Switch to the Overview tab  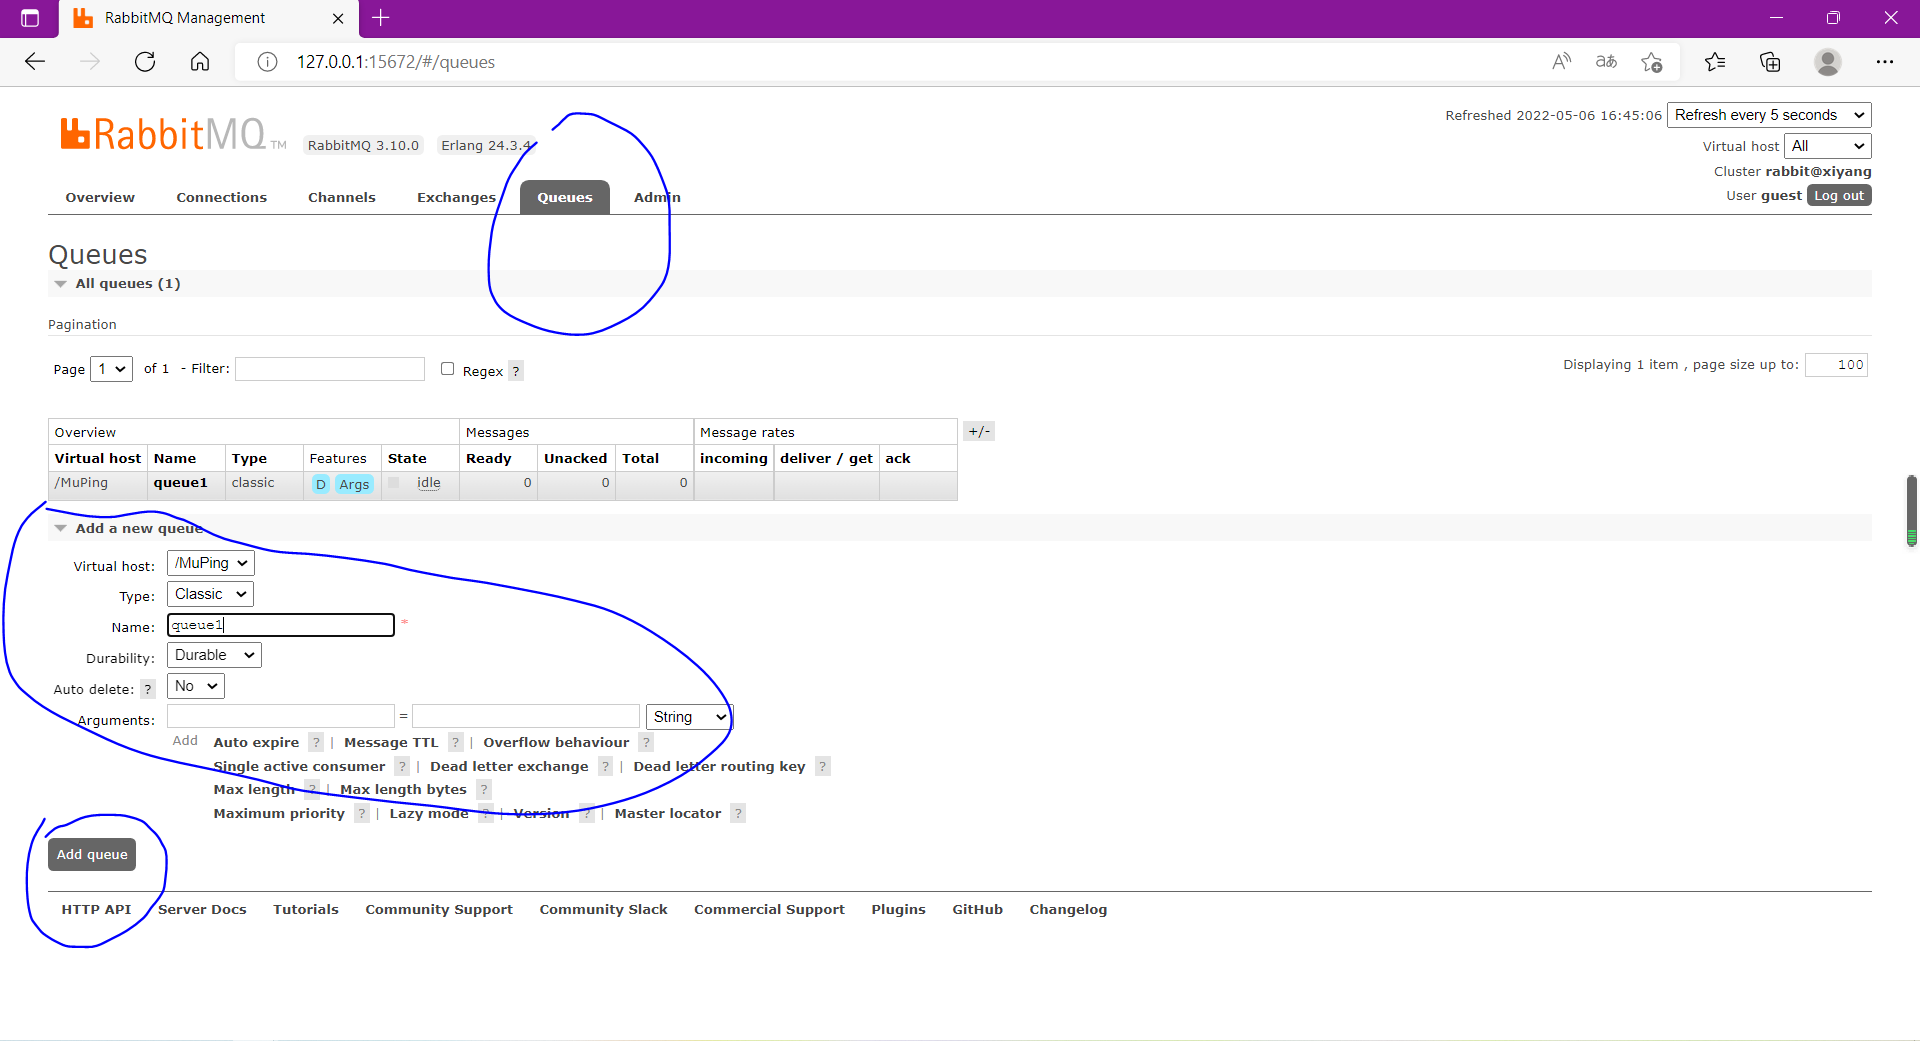[x=100, y=197]
